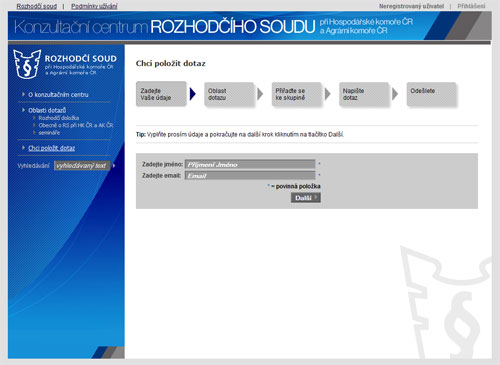Open the Podmínky užívání link
The width and height of the screenshot is (500, 365).
(94, 6)
